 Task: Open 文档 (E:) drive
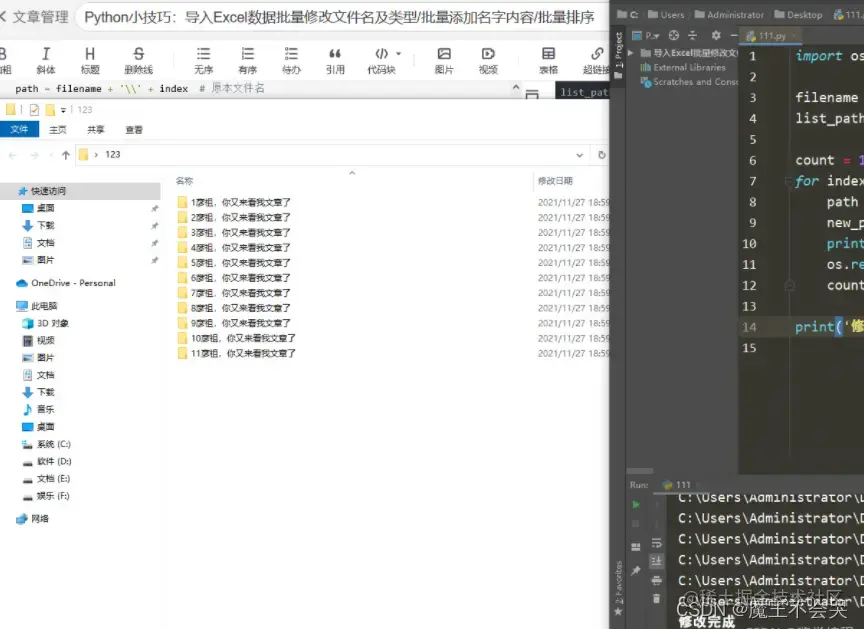click(x=53, y=479)
